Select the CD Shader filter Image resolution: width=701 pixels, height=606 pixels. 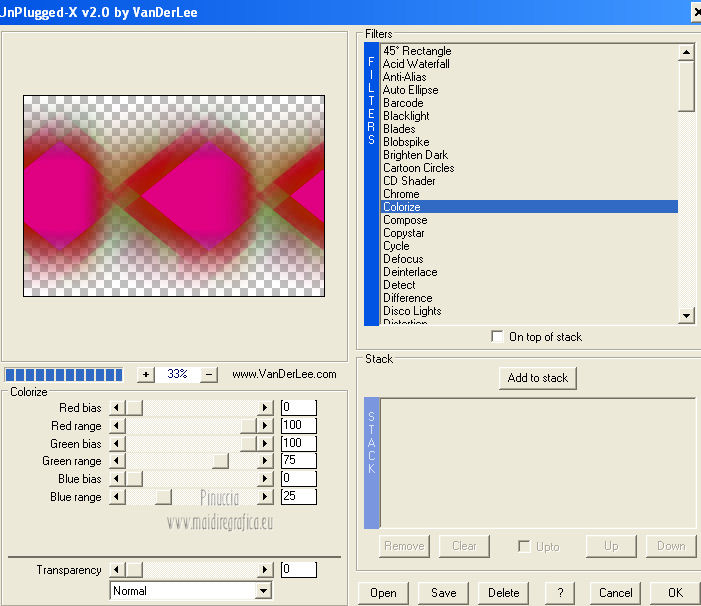529,181
